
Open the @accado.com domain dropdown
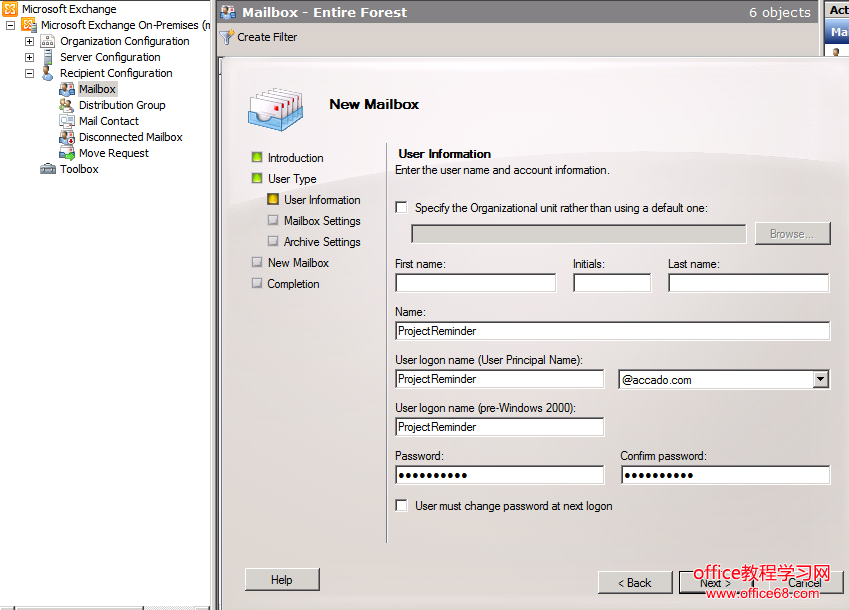point(820,380)
